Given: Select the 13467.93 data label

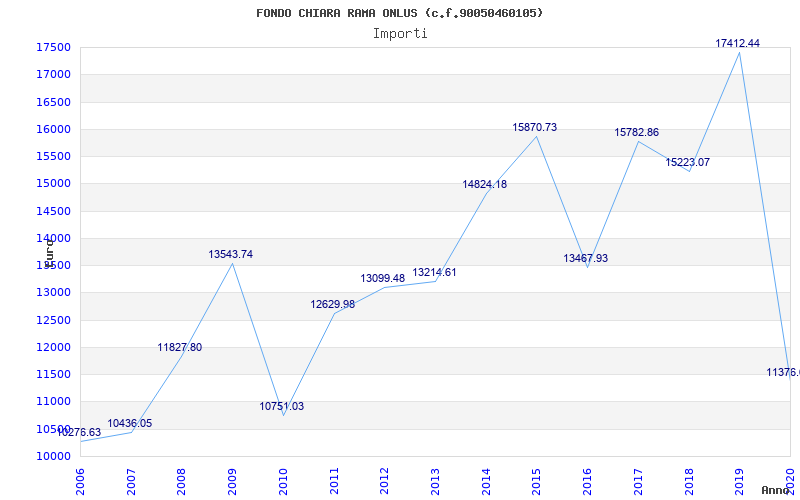Looking at the screenshot, I should 586,259.
